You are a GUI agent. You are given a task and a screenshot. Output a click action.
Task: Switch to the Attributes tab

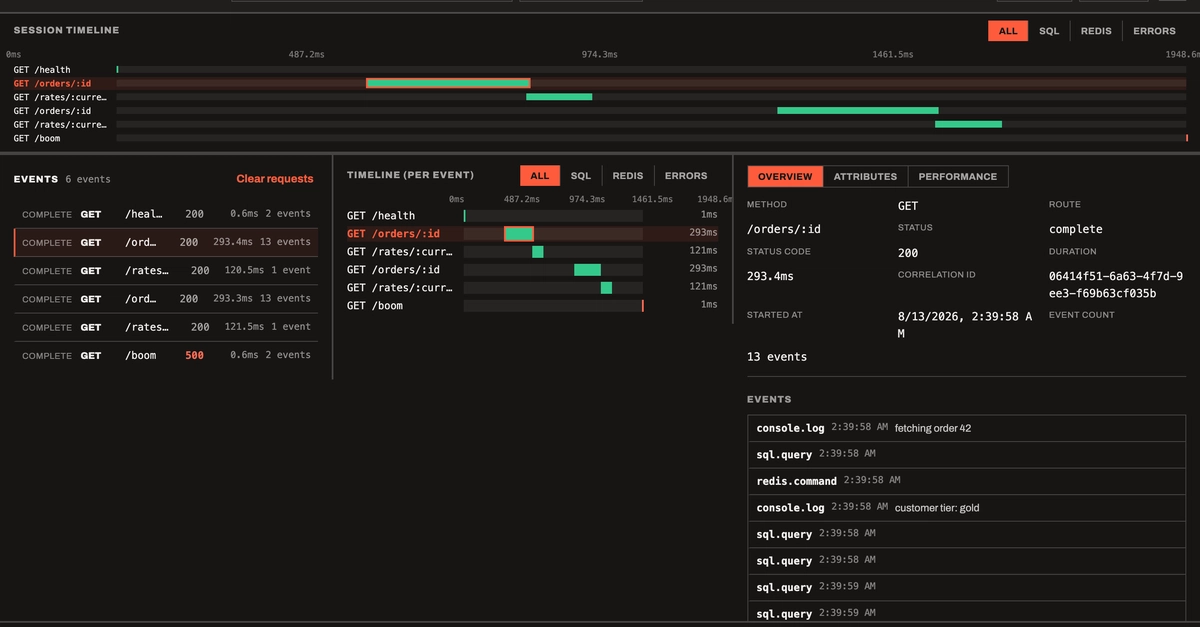tap(865, 176)
